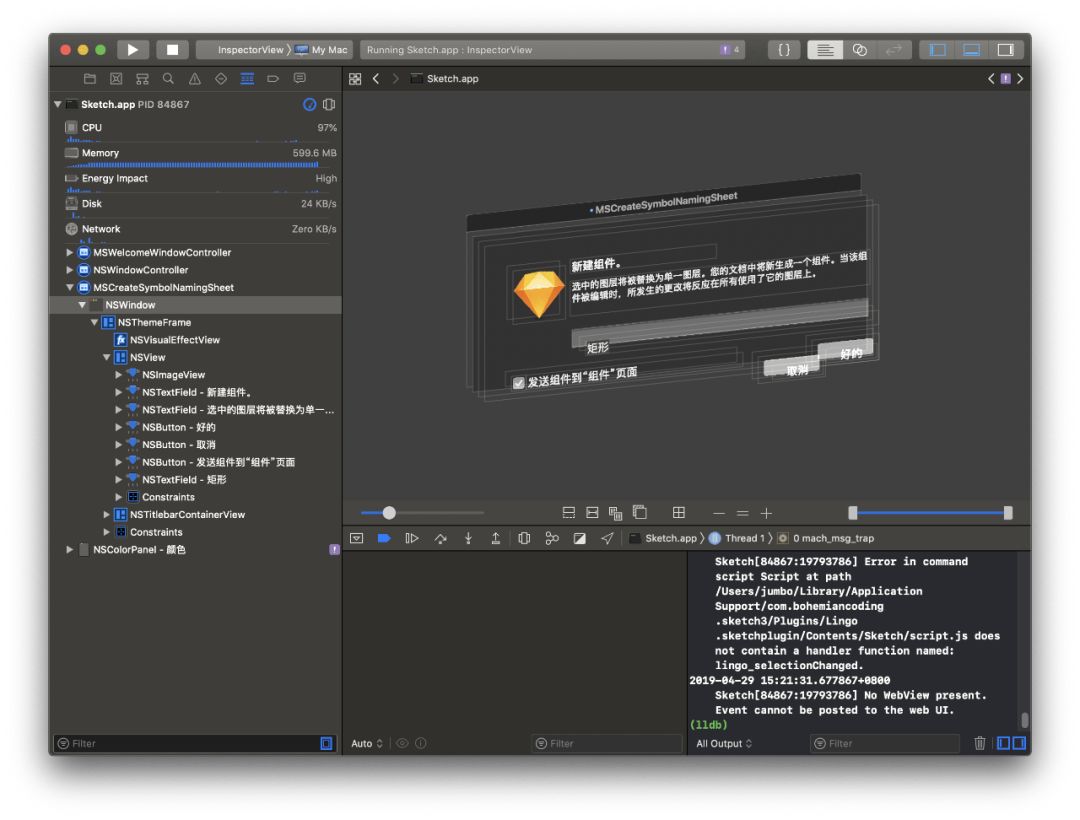Toggle the bottom debug area panel
The height and width of the screenshot is (820, 1080).
click(x=971, y=50)
